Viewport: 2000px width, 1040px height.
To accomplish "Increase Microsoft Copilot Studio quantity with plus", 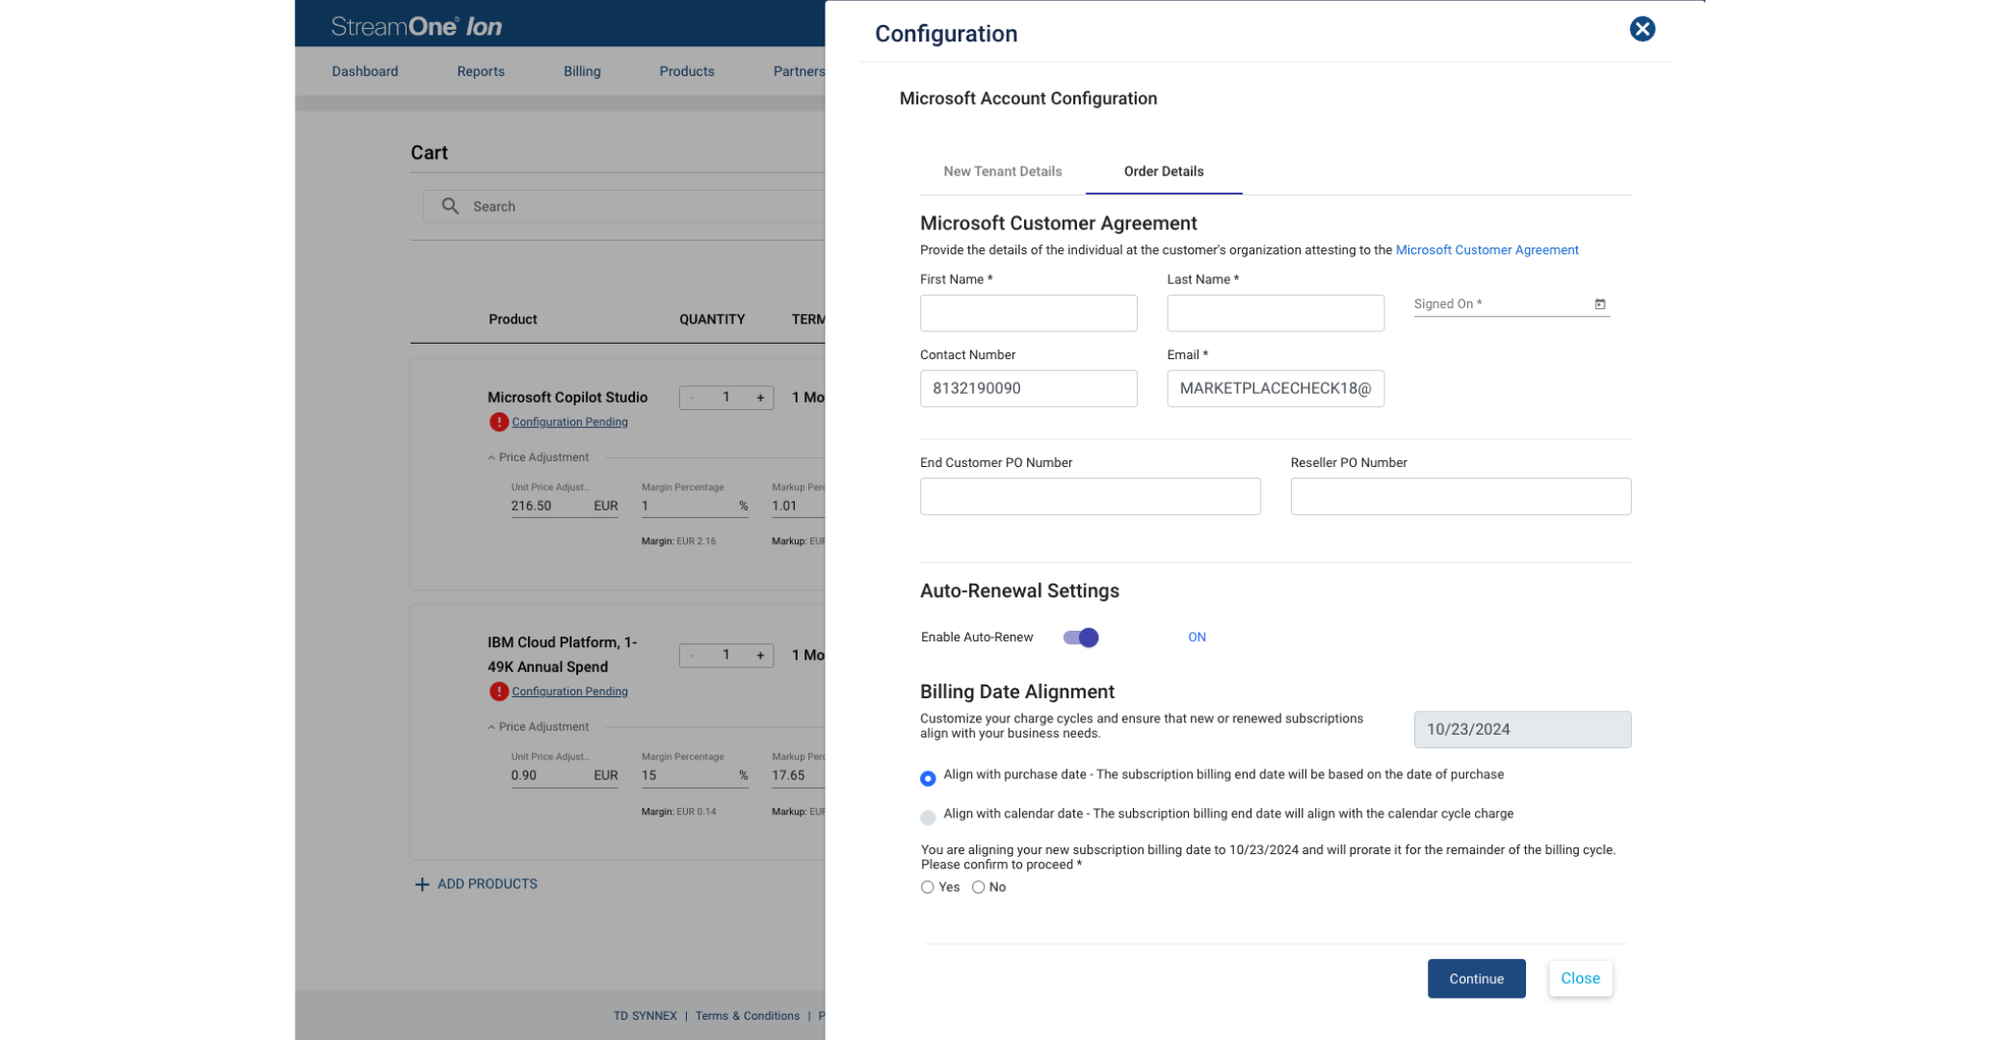I will [x=760, y=398].
